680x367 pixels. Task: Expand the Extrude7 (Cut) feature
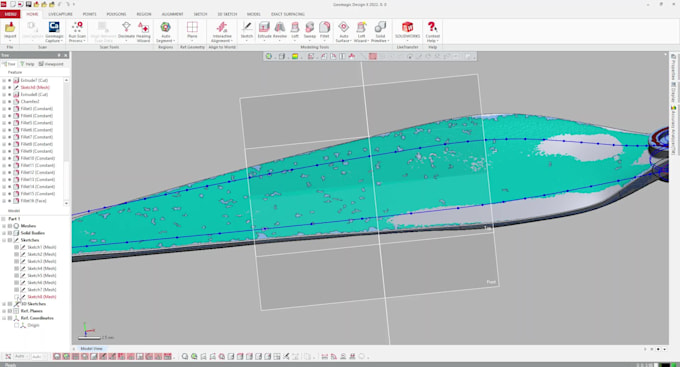click(x=4, y=80)
